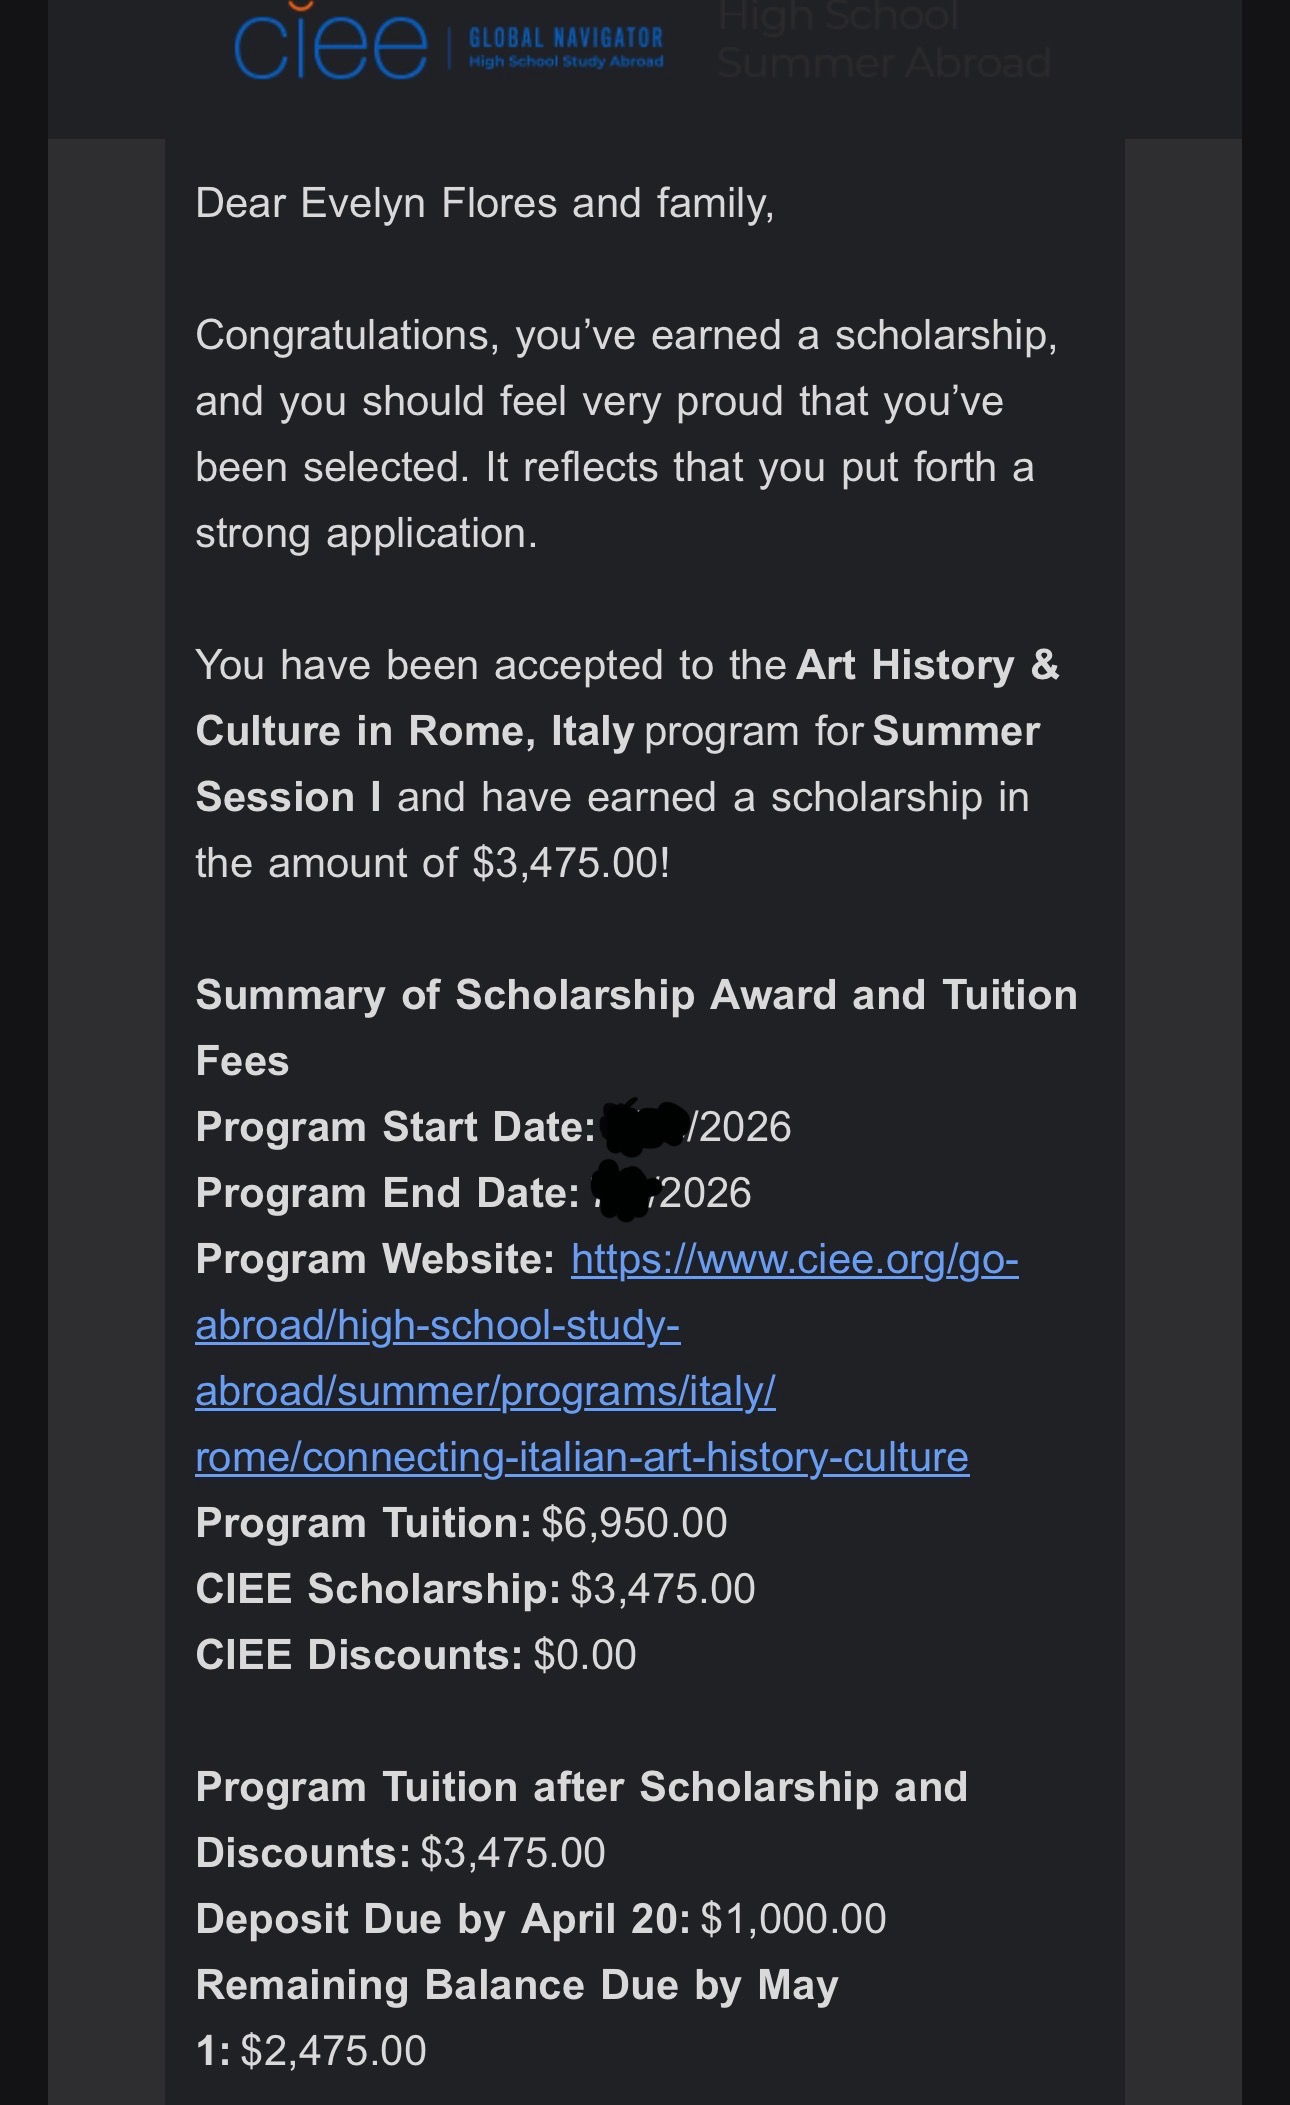Screen dimensions: 1290x2105
Task: Click the Program Tuition $6,950.00 line
Action: [x=461, y=1523]
